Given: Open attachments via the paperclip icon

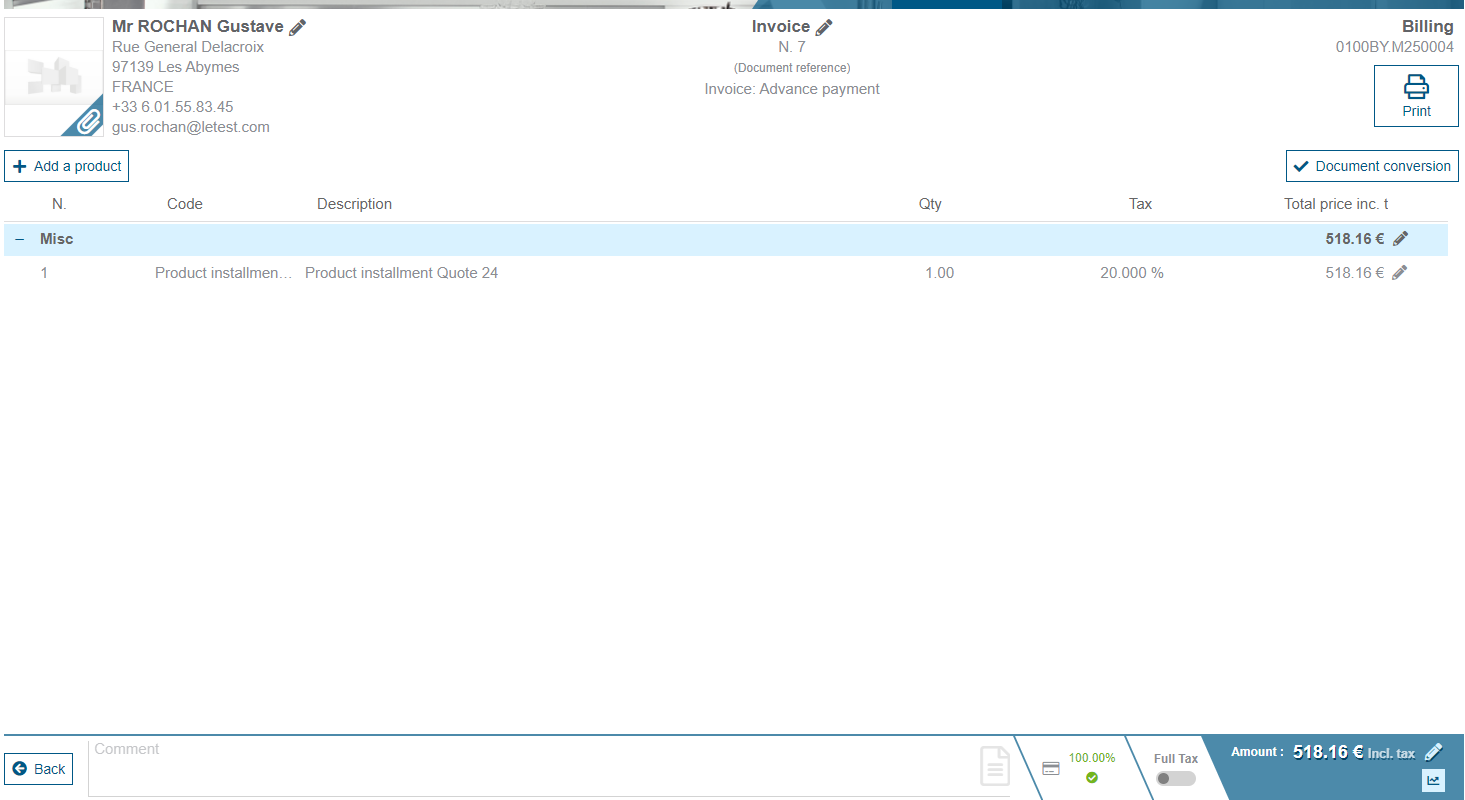Looking at the screenshot, I should pos(88,121).
